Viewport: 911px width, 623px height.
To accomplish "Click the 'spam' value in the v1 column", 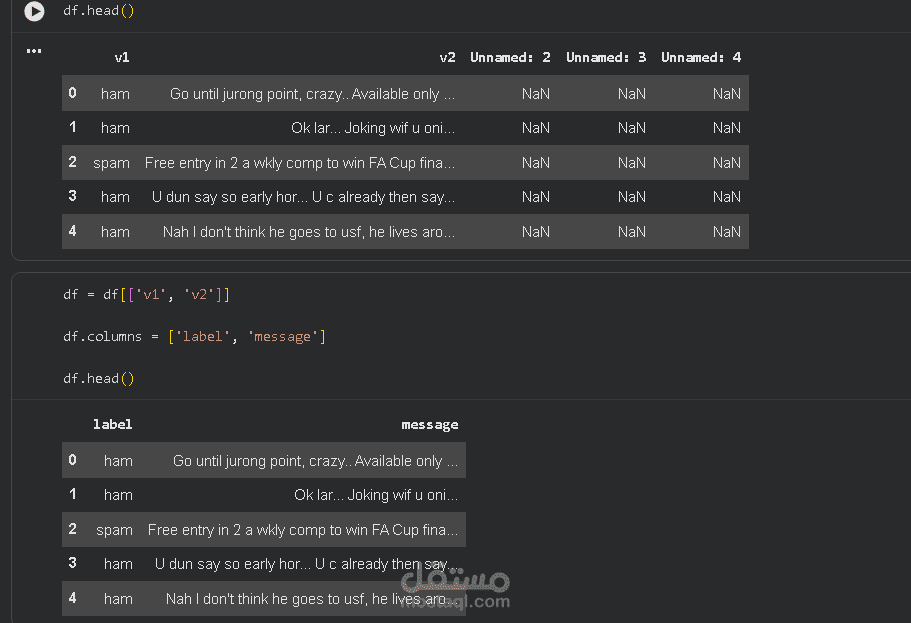I will tap(112, 163).
